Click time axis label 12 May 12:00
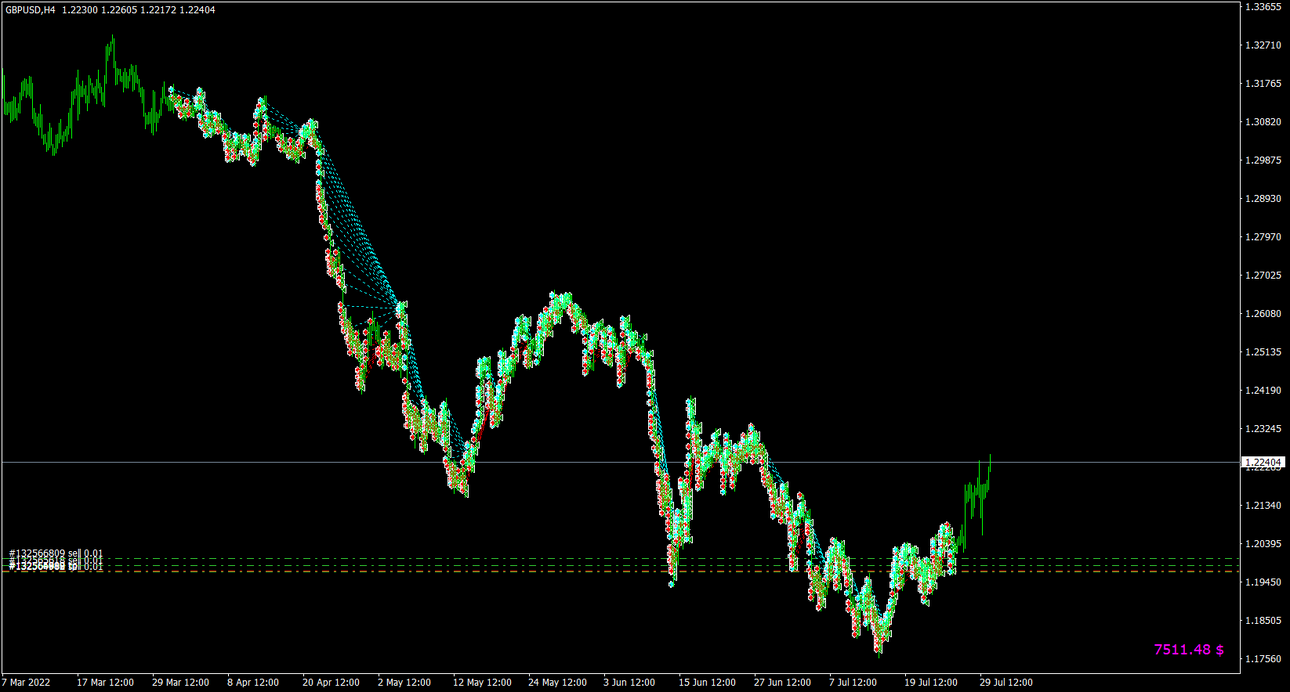1290x692 pixels. (482, 683)
